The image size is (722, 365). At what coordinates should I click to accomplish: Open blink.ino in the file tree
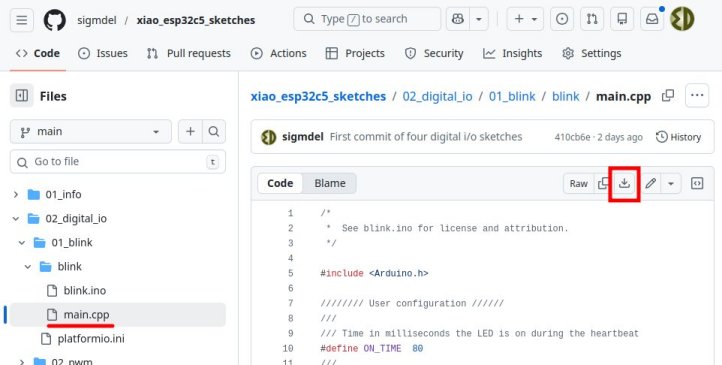(85, 290)
